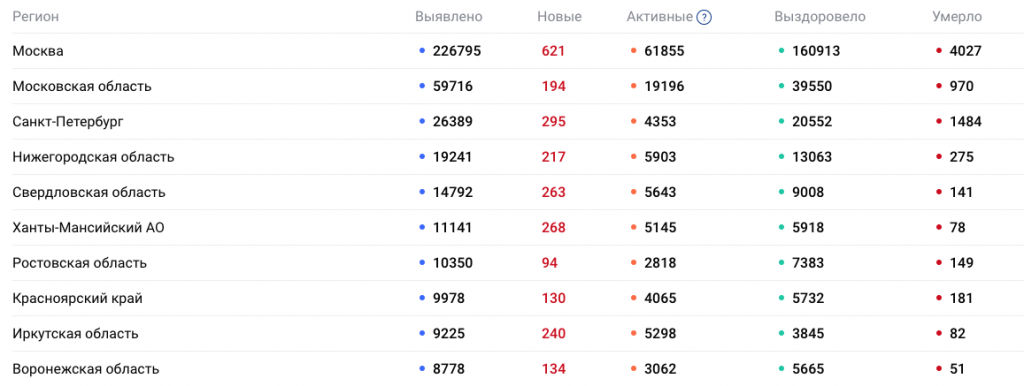Click the Красноярский край region name

pyautogui.click(x=78, y=298)
